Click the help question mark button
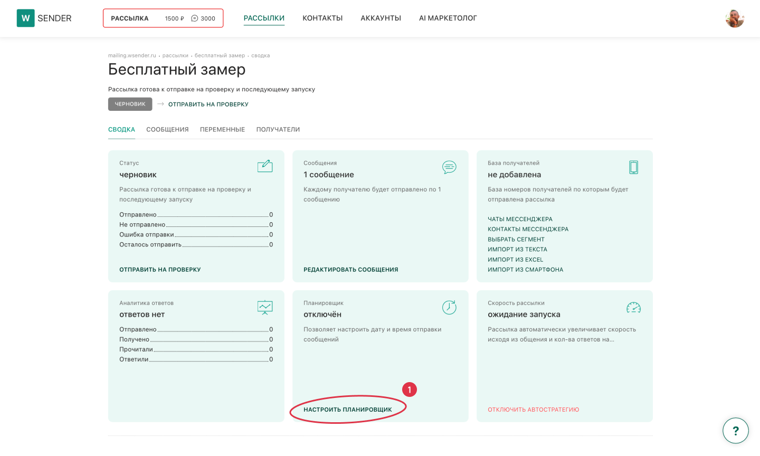Screen dimensions: 760x456 pyautogui.click(x=735, y=430)
